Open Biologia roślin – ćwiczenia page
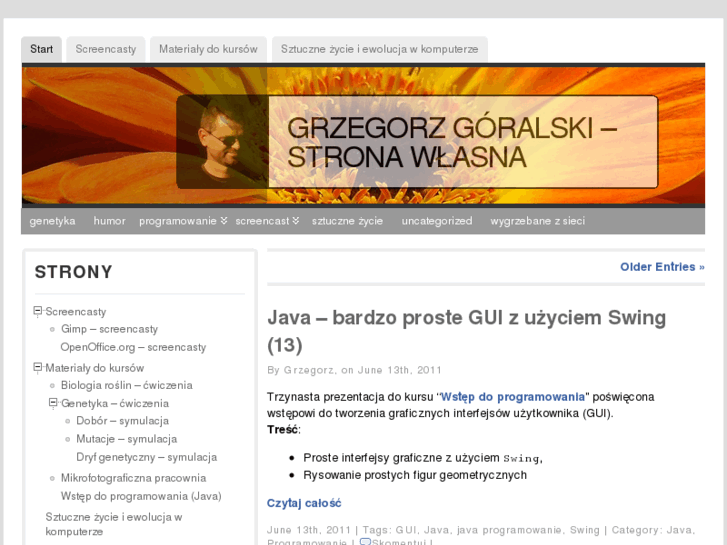 pyautogui.click(x=127, y=385)
